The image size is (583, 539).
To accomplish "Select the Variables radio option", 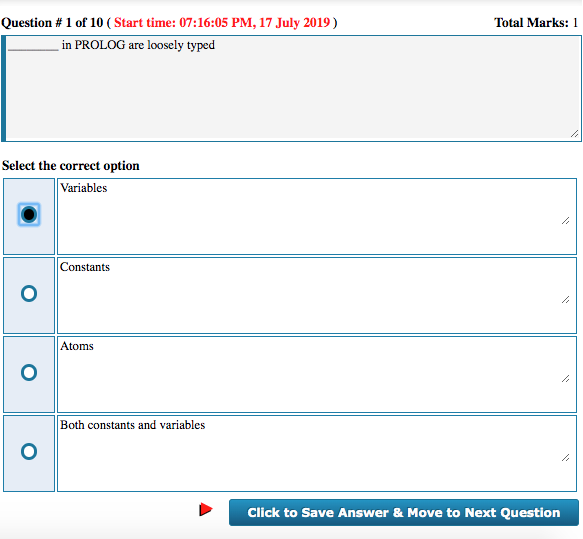I will [x=29, y=214].
